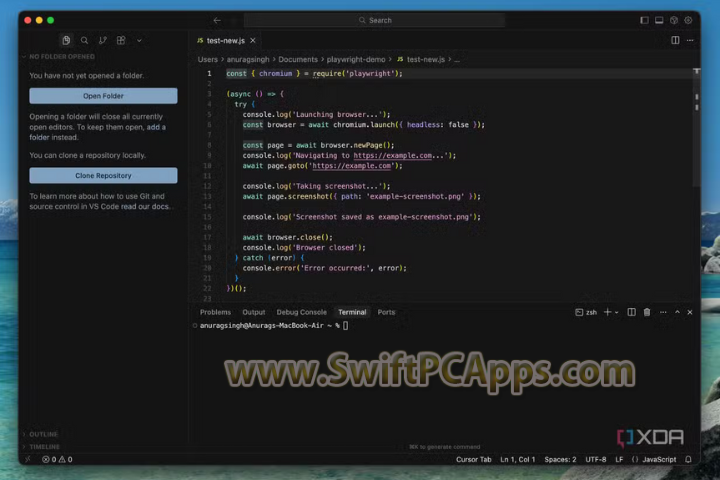Change line ending via 'LF' status item

point(619,459)
